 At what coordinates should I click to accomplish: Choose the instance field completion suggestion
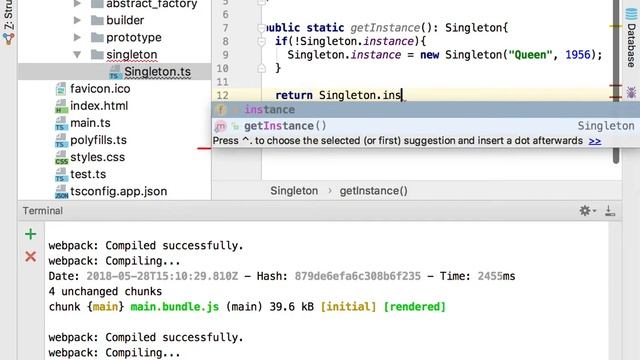click(426, 110)
